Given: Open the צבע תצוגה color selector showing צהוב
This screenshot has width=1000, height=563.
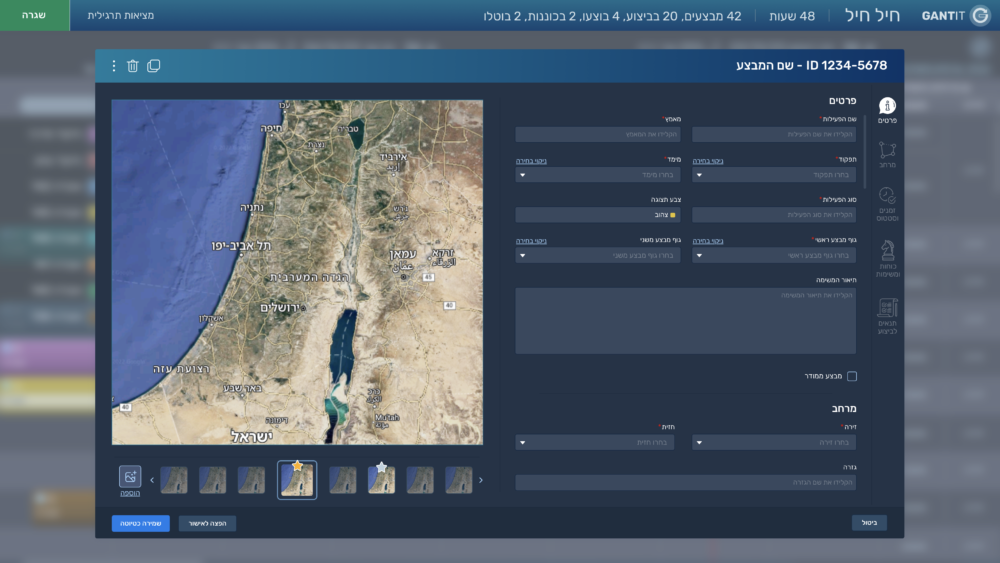Looking at the screenshot, I should coord(598,215).
